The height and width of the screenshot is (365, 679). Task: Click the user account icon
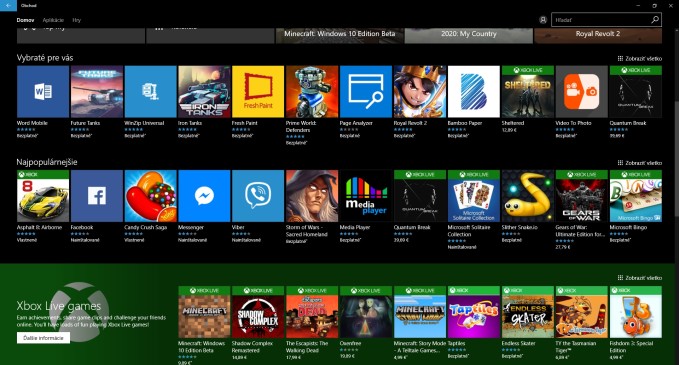[543, 20]
